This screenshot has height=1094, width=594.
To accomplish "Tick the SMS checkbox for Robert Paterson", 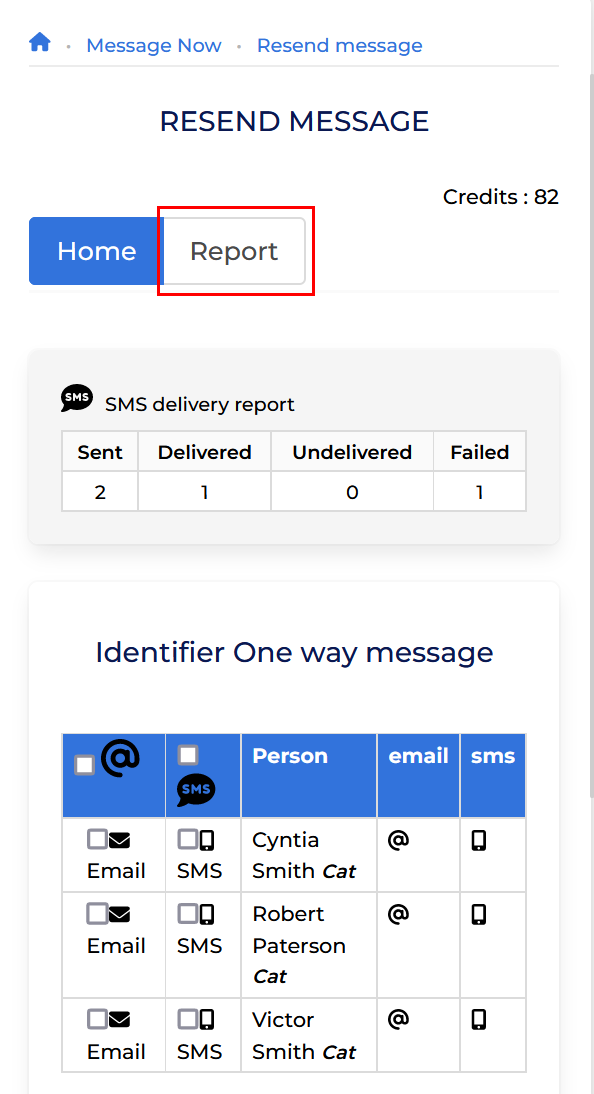I will tap(188, 914).
